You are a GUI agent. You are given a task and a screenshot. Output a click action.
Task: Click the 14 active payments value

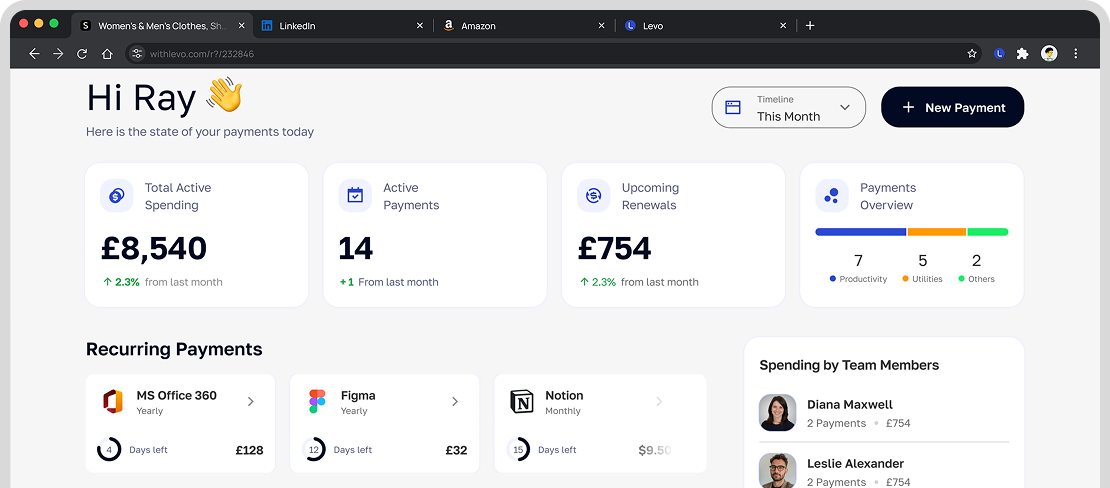(355, 248)
